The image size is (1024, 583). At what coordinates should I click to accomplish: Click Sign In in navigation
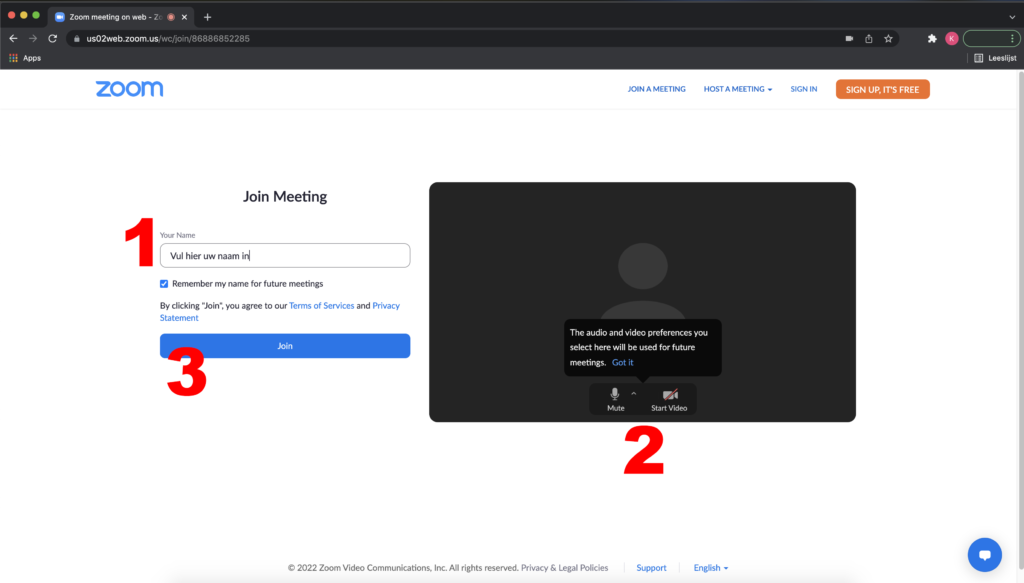[x=803, y=89]
